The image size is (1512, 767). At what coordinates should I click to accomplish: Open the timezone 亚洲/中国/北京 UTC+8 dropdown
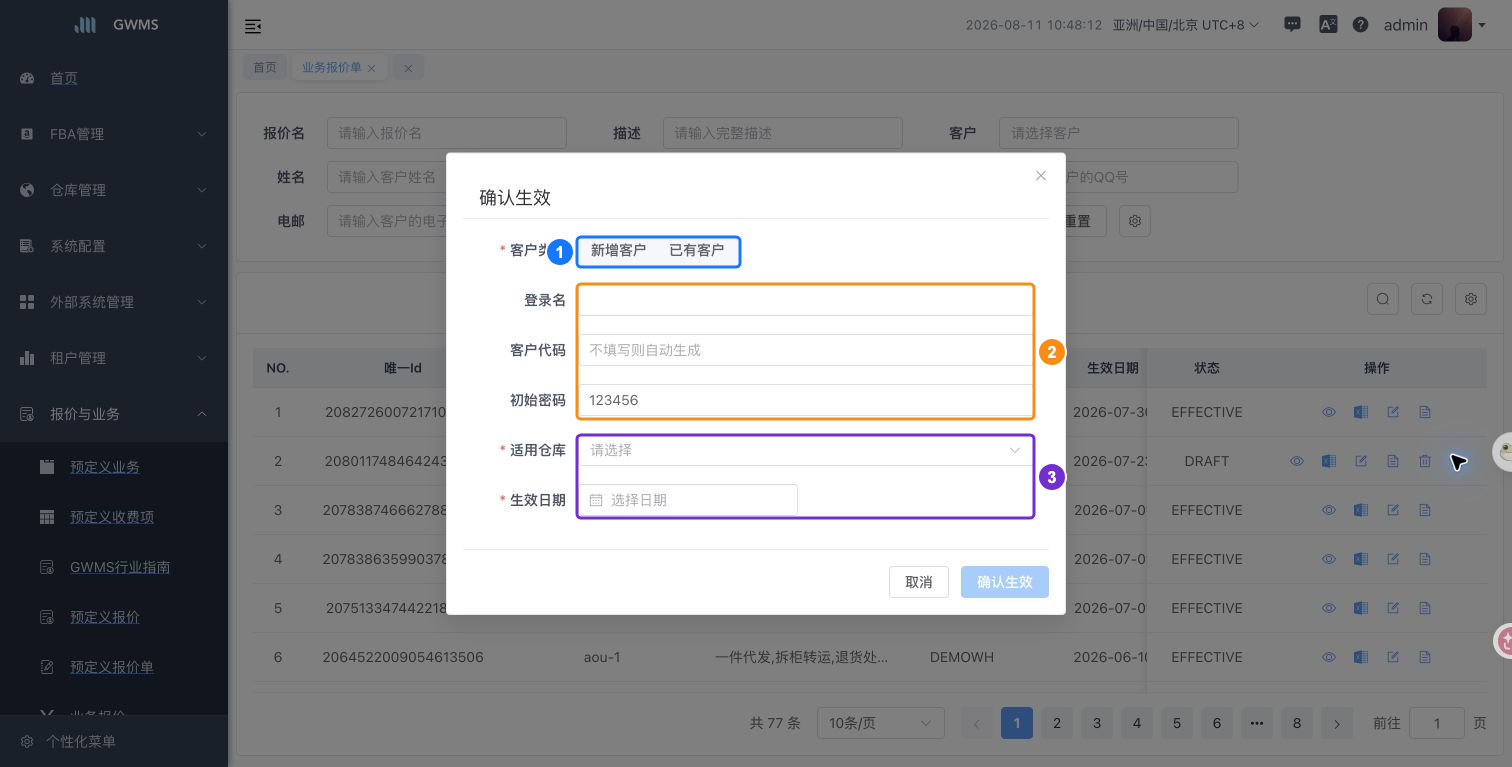[1186, 25]
